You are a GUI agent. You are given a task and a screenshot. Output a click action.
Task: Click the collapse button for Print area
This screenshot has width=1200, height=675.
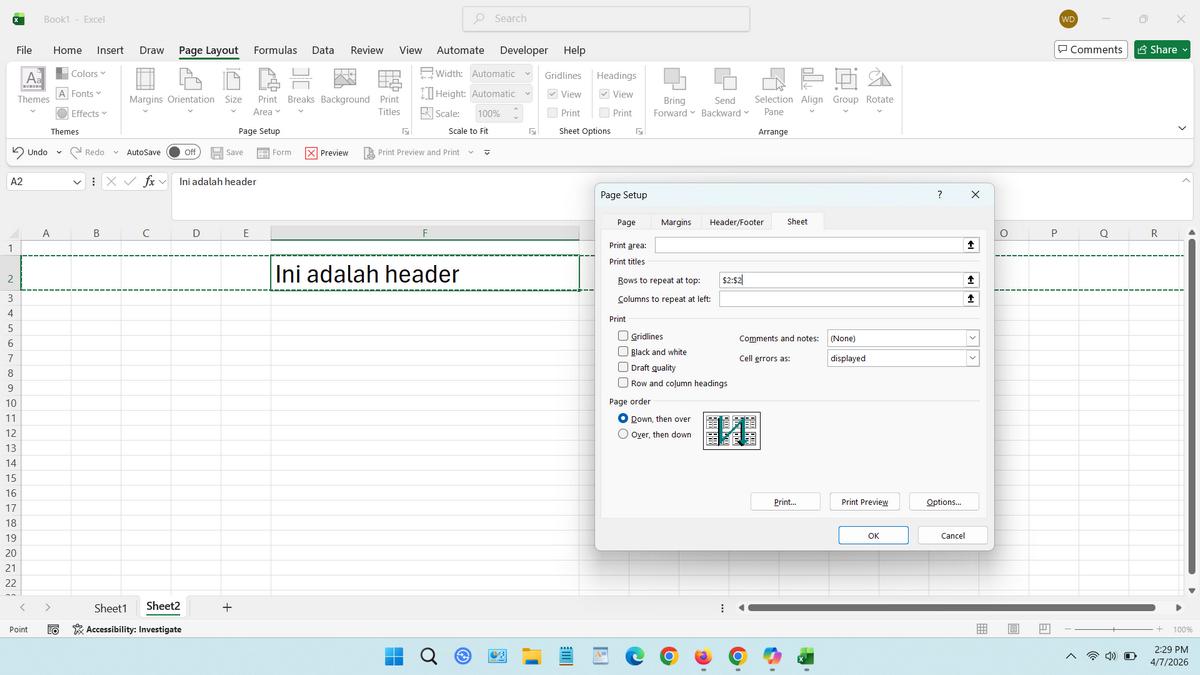[970, 245]
